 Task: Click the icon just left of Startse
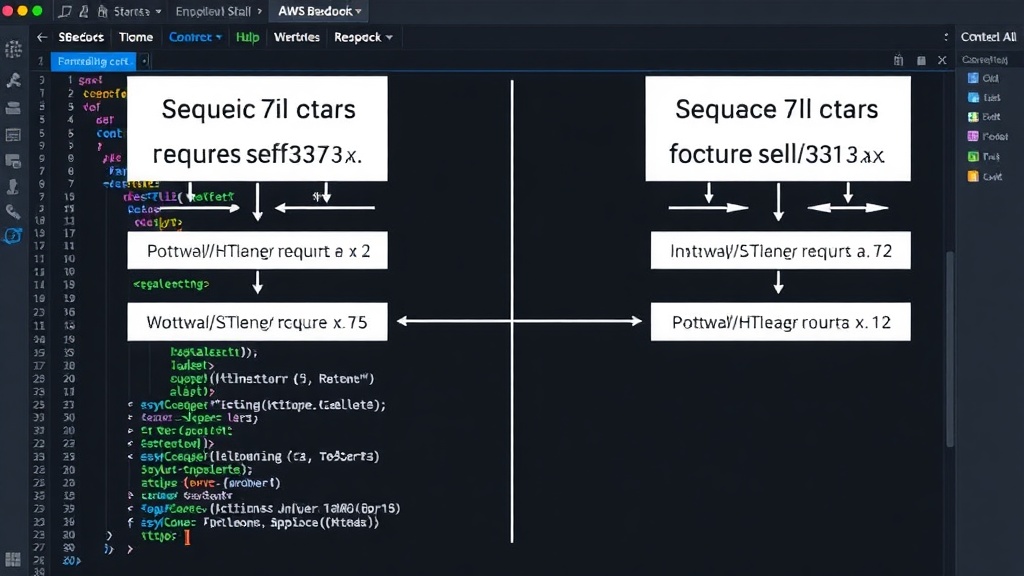pyautogui.click(x=103, y=11)
